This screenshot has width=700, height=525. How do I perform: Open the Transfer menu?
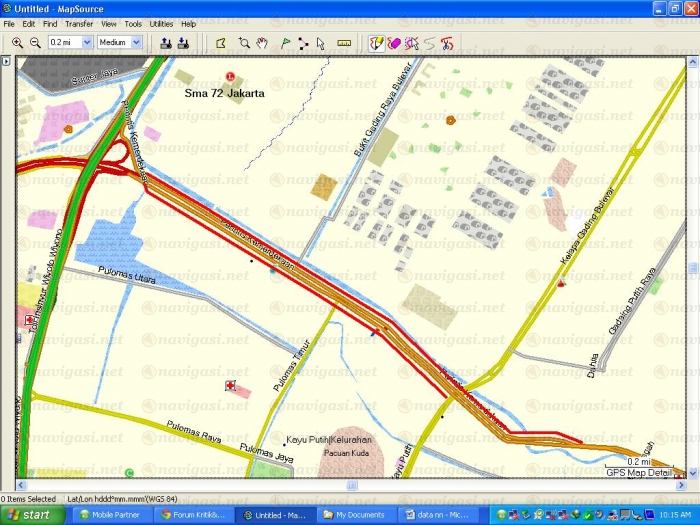coord(79,23)
